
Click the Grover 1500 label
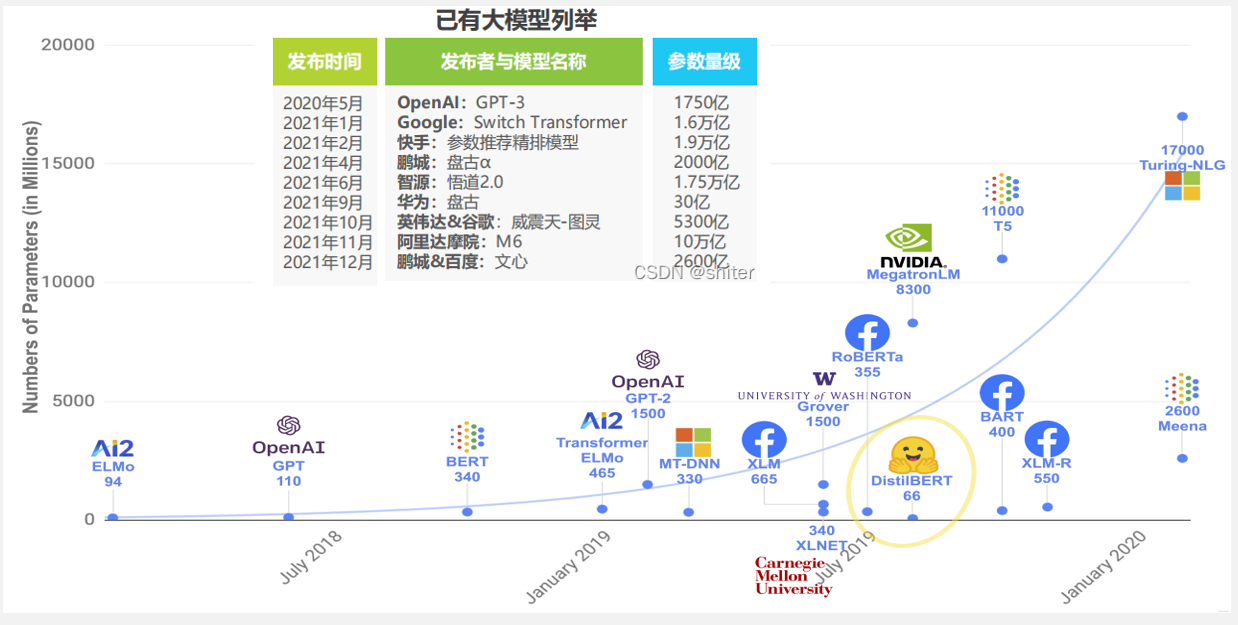pos(824,414)
